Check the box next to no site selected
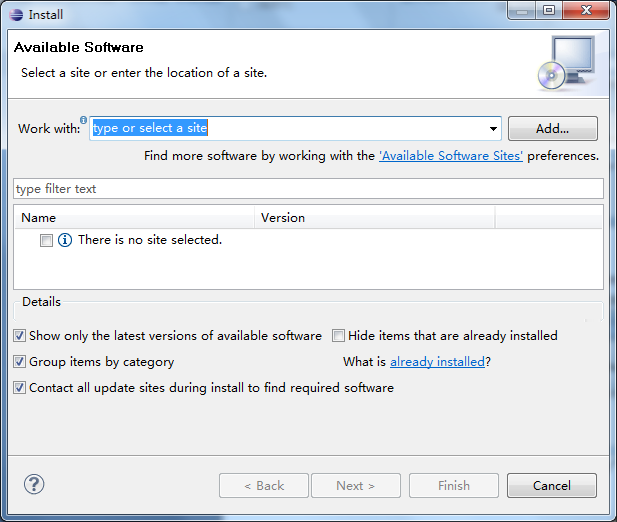 tap(46, 240)
